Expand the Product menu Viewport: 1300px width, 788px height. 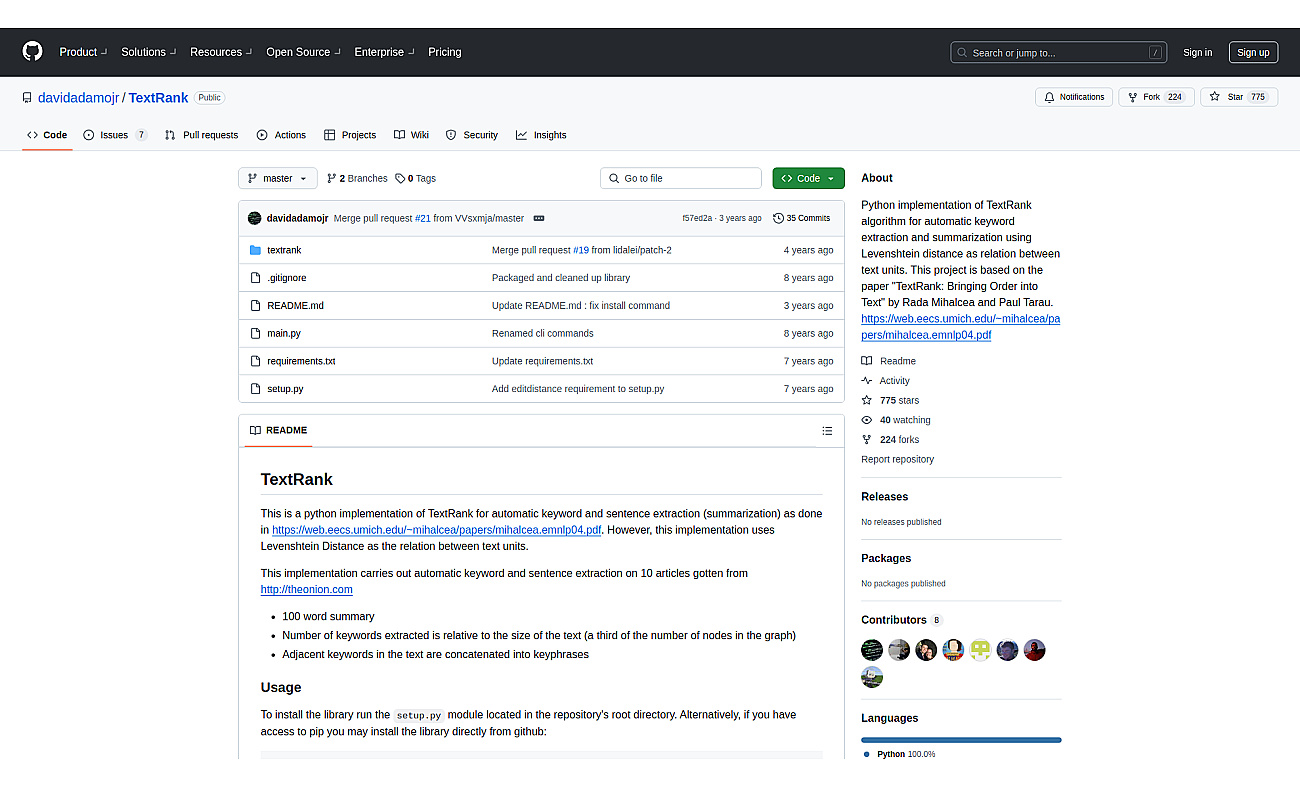pyautogui.click(x=83, y=52)
